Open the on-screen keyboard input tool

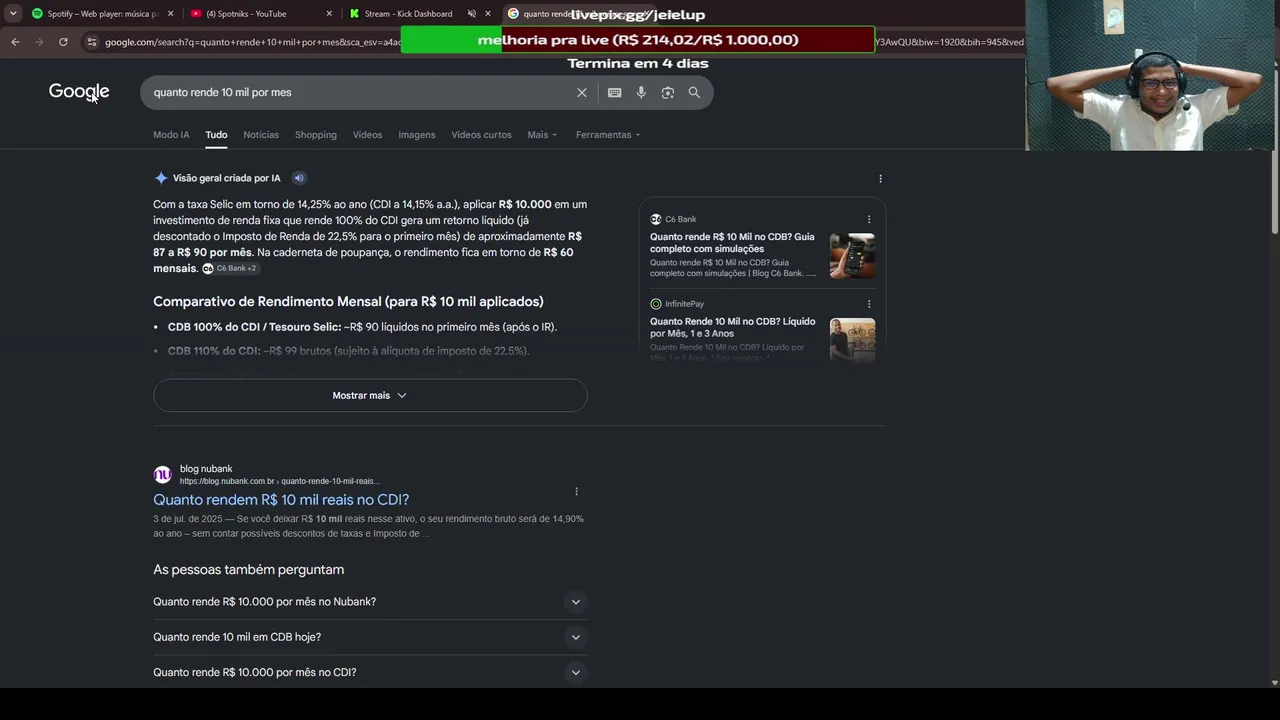pos(615,93)
